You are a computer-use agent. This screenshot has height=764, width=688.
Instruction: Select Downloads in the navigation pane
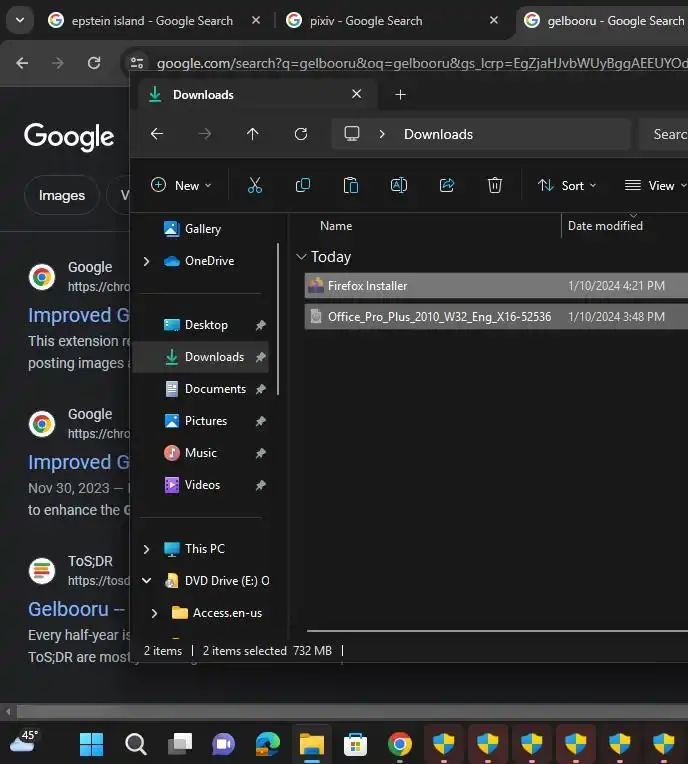click(x=201, y=357)
